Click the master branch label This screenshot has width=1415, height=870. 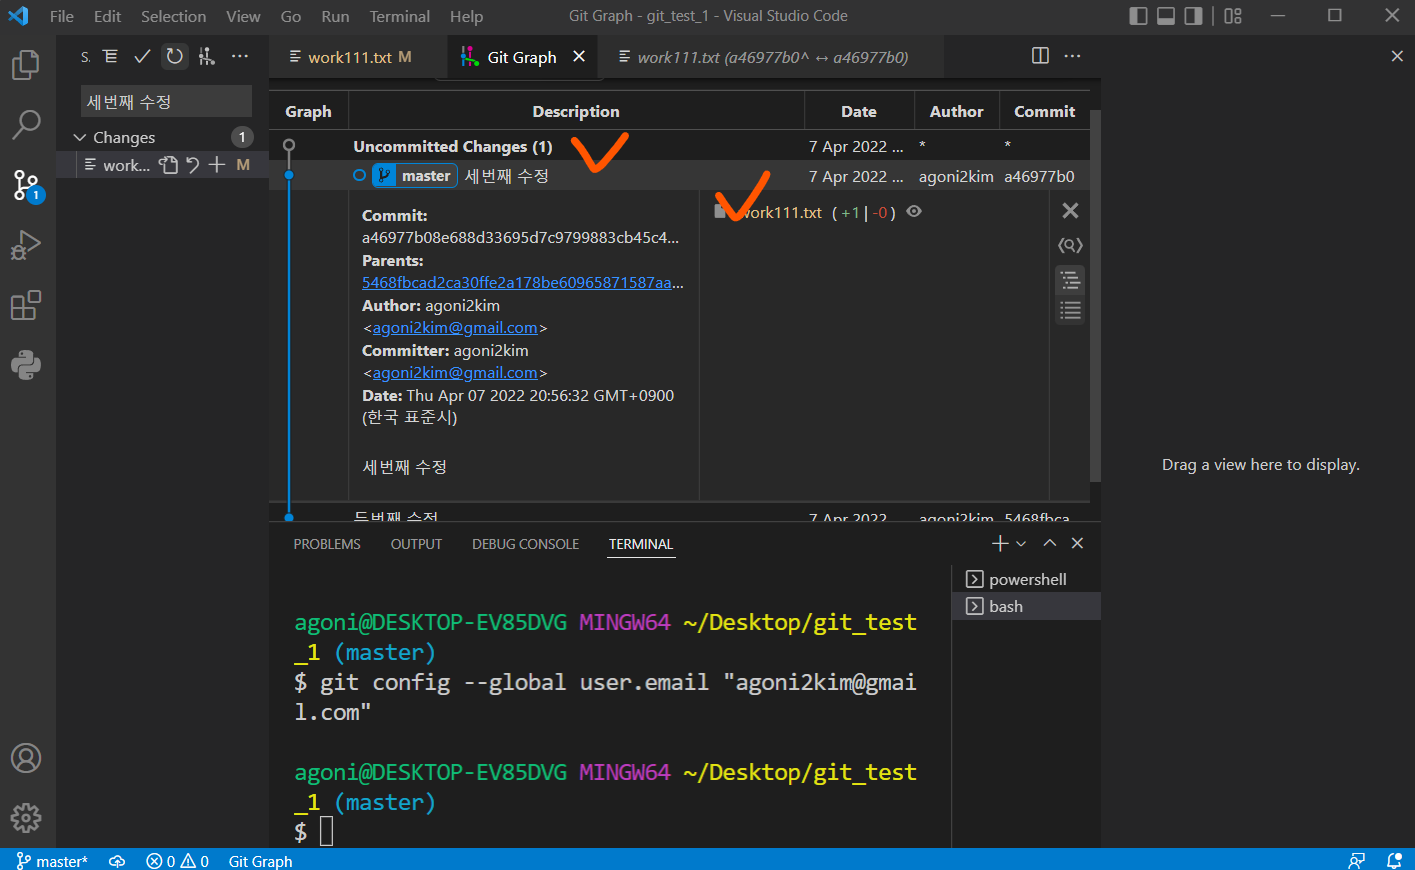(x=415, y=176)
